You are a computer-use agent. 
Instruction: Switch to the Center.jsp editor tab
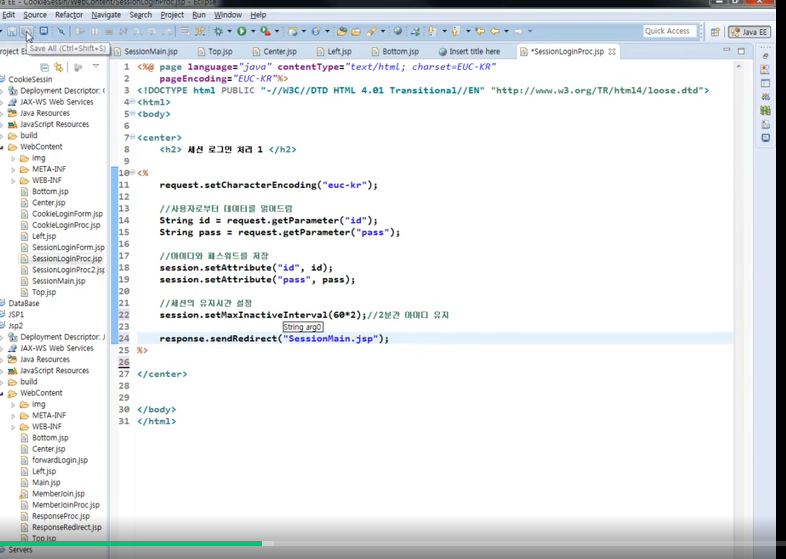[x=275, y=51]
